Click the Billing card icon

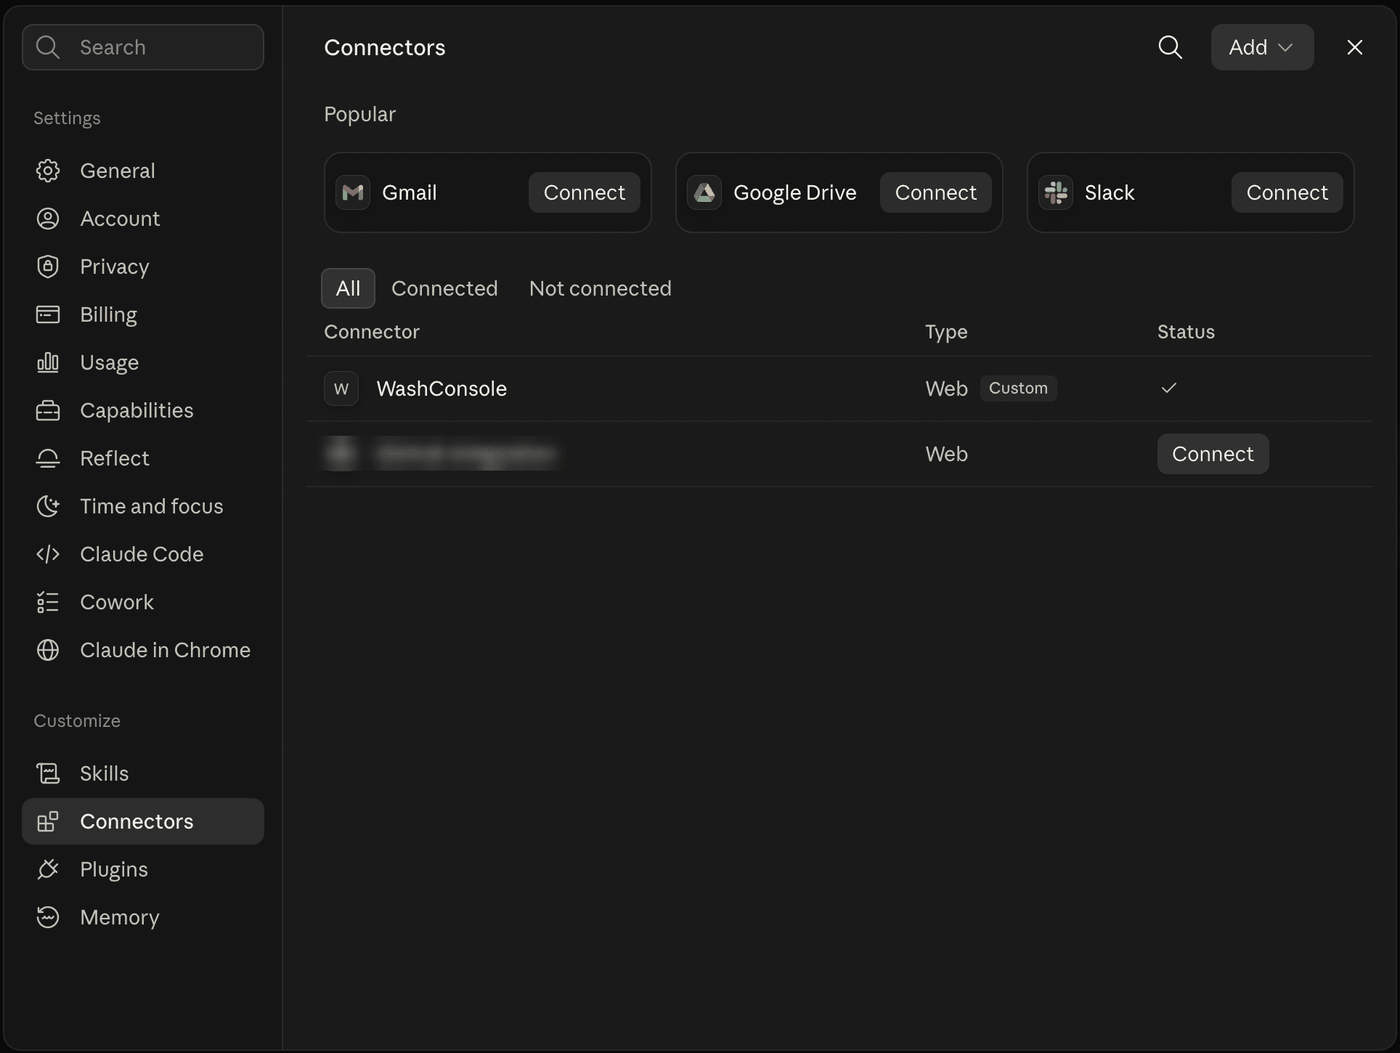pos(48,315)
